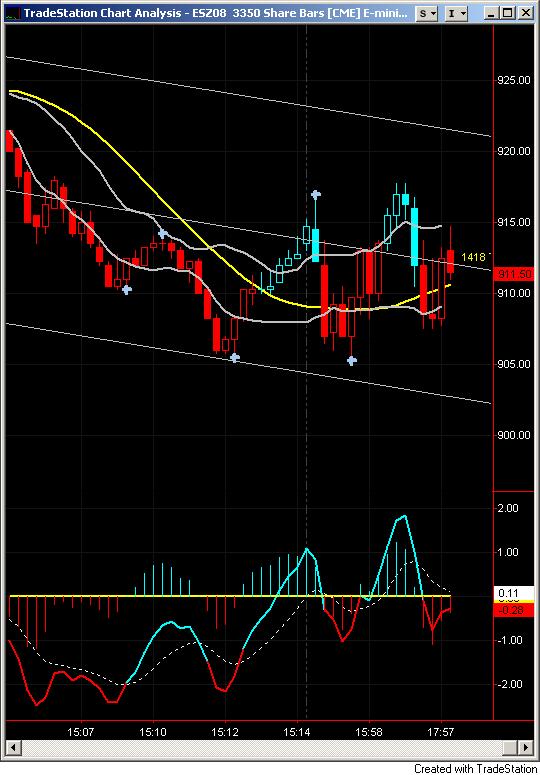Click the red -0.28 indicator value label
Screen dimensions: 540x775
[514, 610]
